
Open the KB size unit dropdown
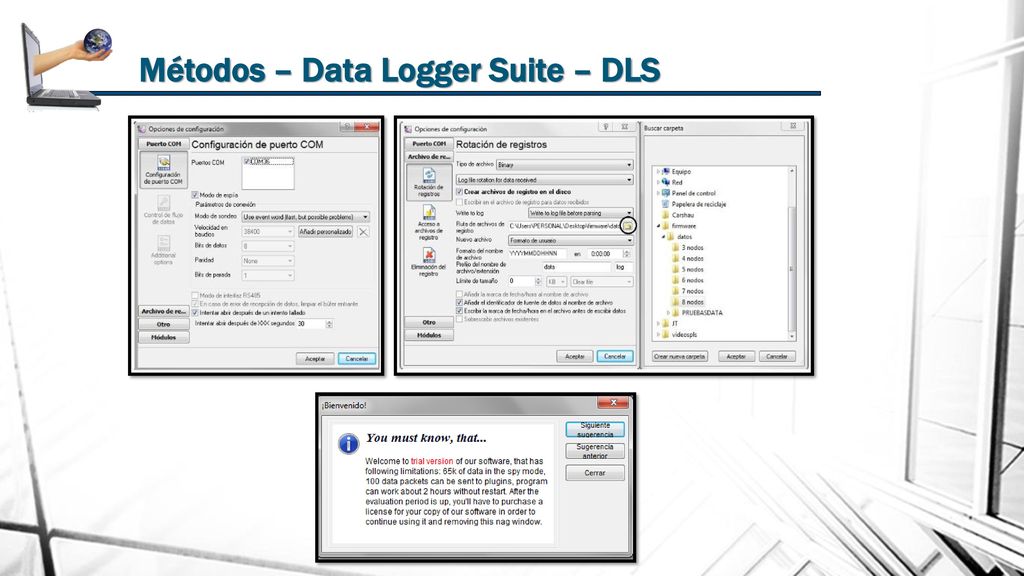click(556, 281)
